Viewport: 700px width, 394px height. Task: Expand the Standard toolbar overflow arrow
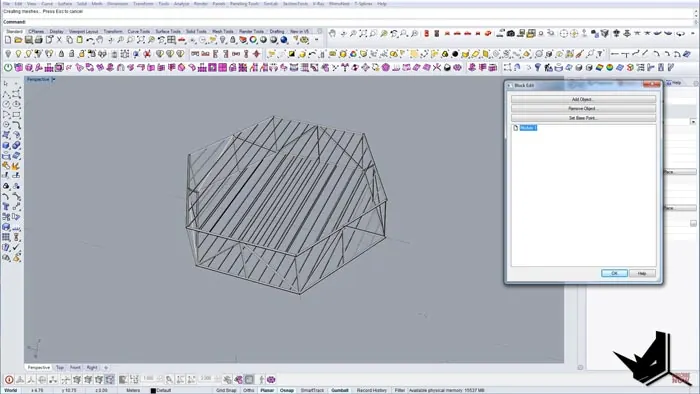[x=317, y=40]
